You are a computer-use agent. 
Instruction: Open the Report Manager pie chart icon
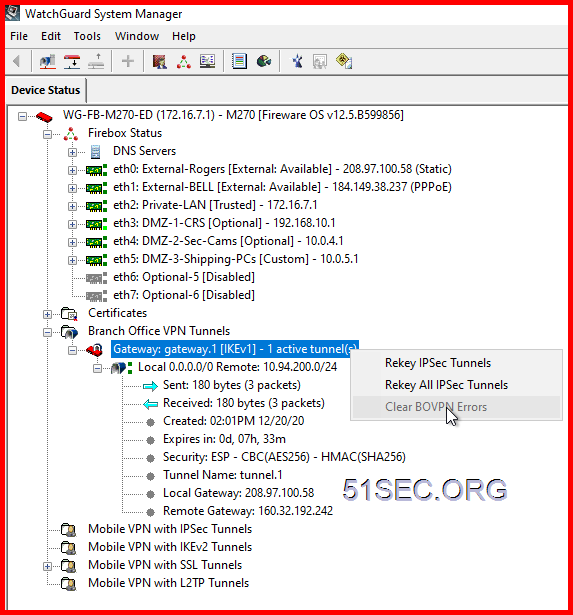[x=264, y=61]
